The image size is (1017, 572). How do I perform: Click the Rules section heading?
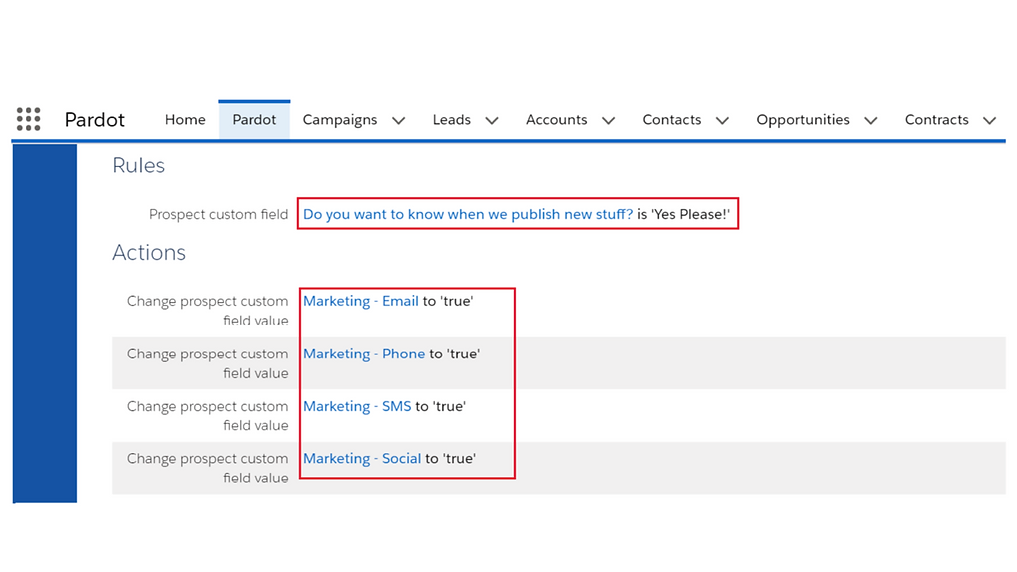pos(139,165)
